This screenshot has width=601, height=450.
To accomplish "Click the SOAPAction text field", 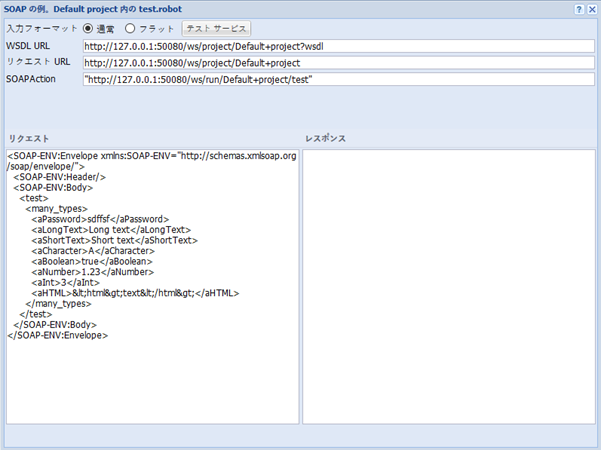I will (338, 79).
